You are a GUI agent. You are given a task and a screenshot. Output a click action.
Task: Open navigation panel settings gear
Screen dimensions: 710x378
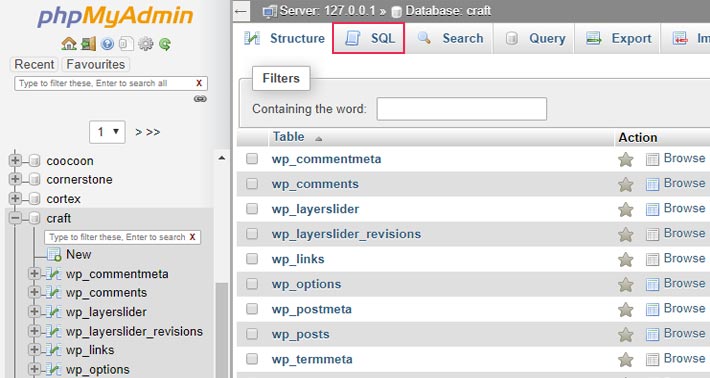click(145, 44)
